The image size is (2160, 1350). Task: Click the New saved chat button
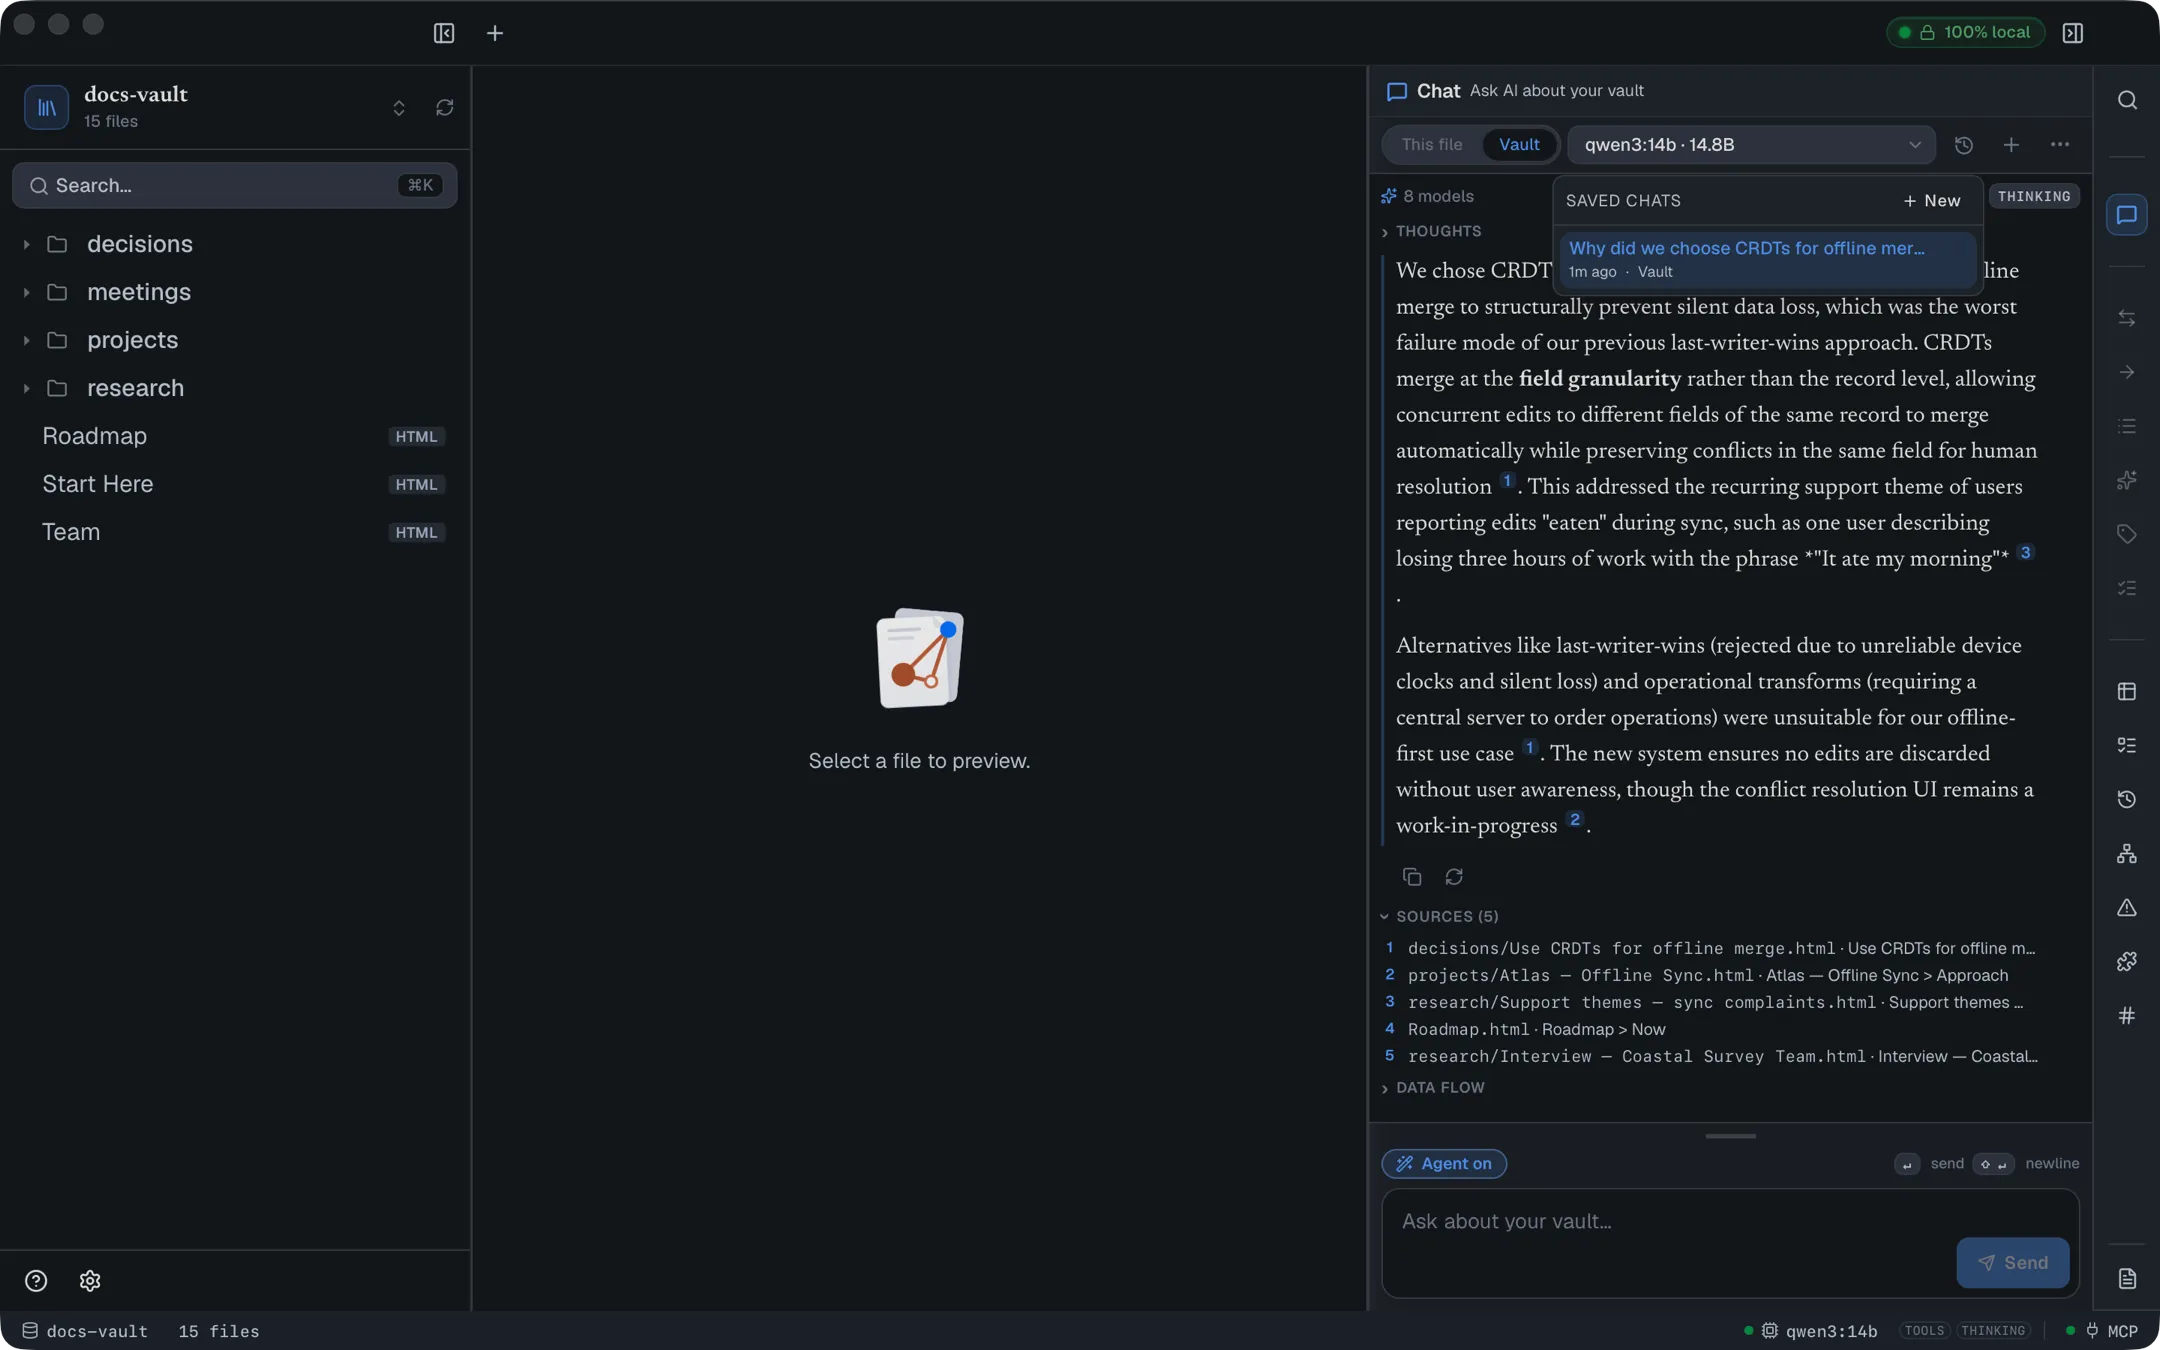(1932, 201)
